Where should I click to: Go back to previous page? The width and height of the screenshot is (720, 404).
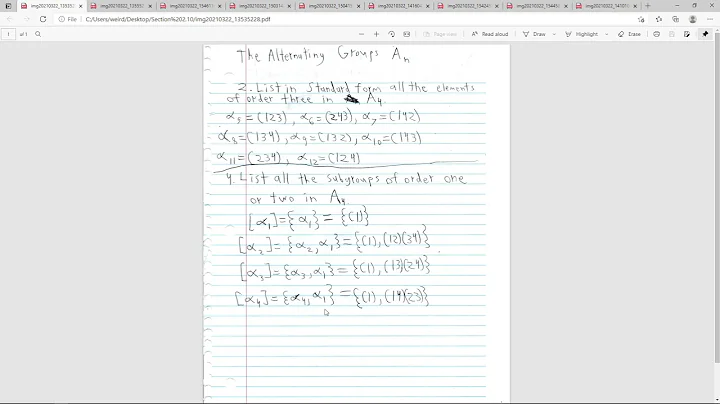tap(10, 19)
